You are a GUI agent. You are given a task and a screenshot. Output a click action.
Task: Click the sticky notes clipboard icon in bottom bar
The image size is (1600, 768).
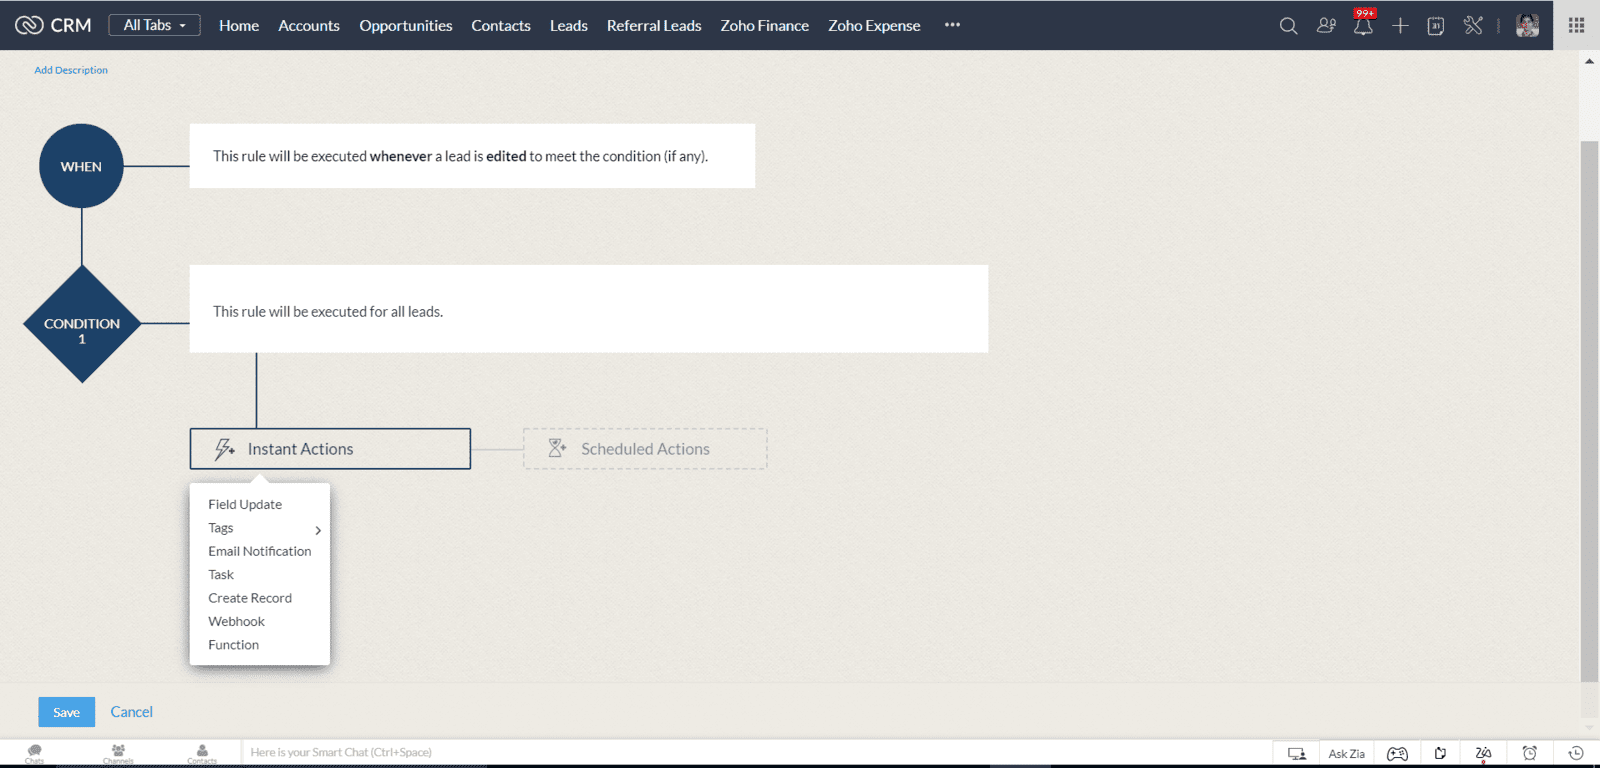tap(1440, 753)
